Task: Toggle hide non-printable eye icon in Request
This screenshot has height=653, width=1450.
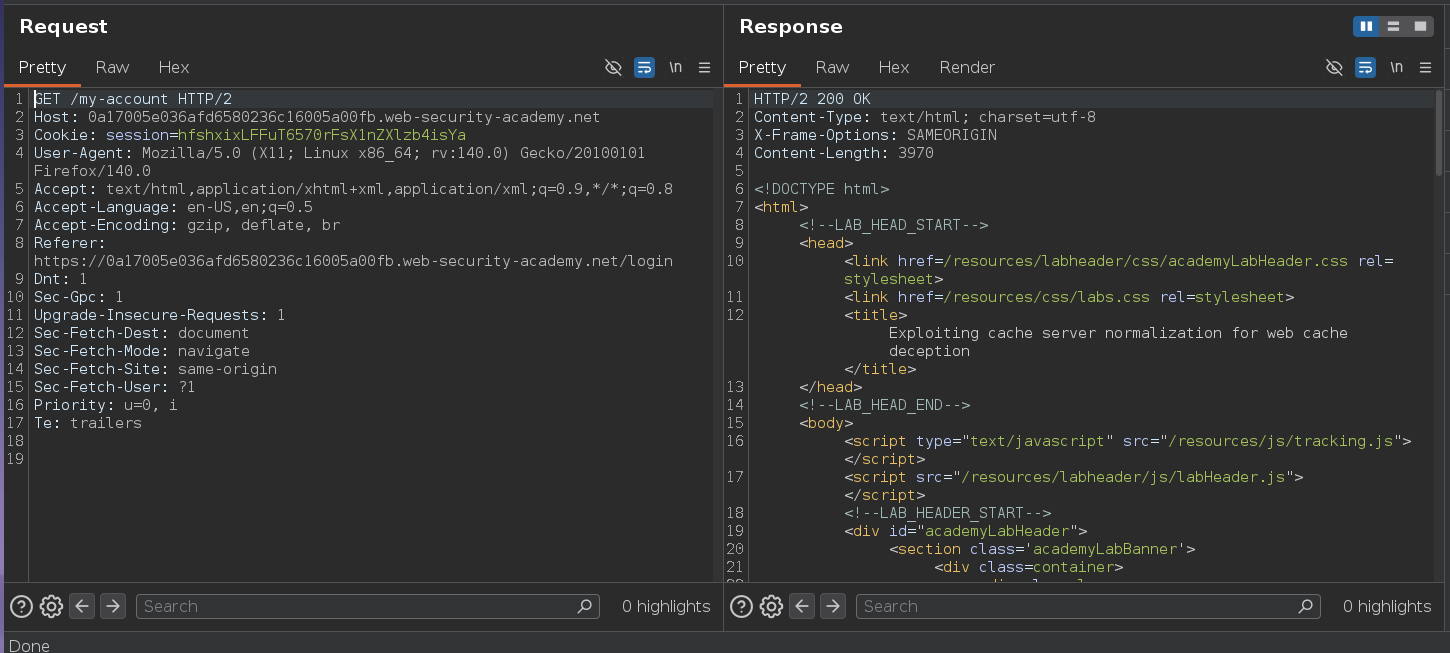Action: coord(613,67)
